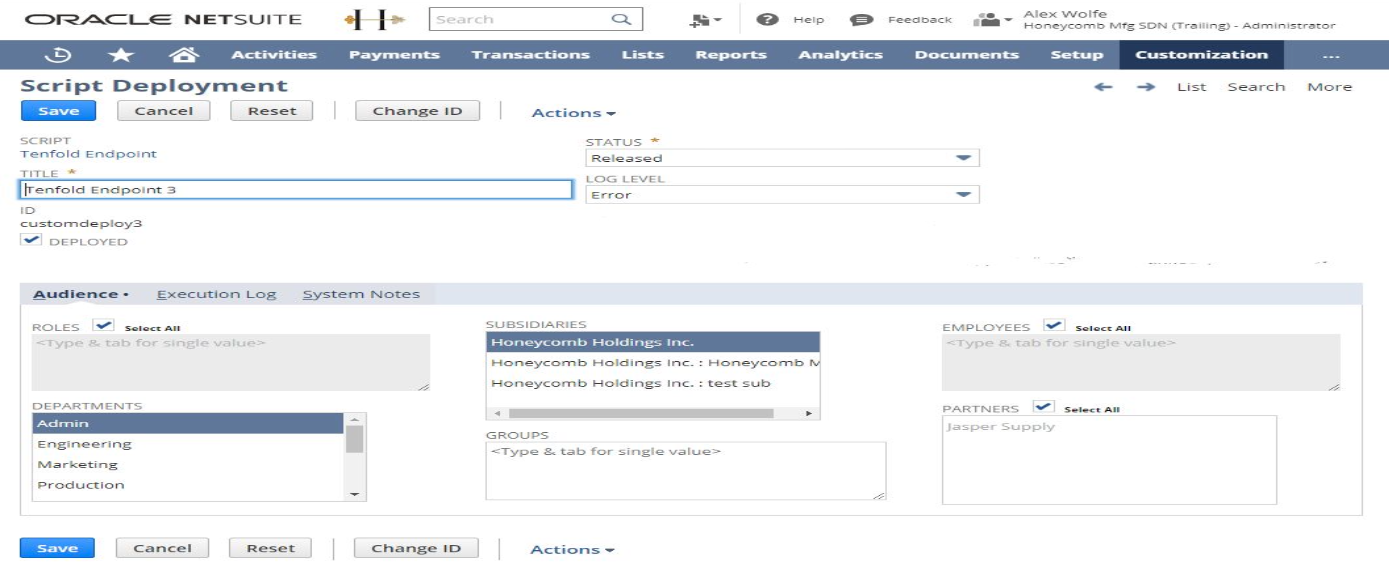Screen dimensions: 1389x579
Task: Open the Tenfold Endpoint script link
Action: (x=89, y=154)
